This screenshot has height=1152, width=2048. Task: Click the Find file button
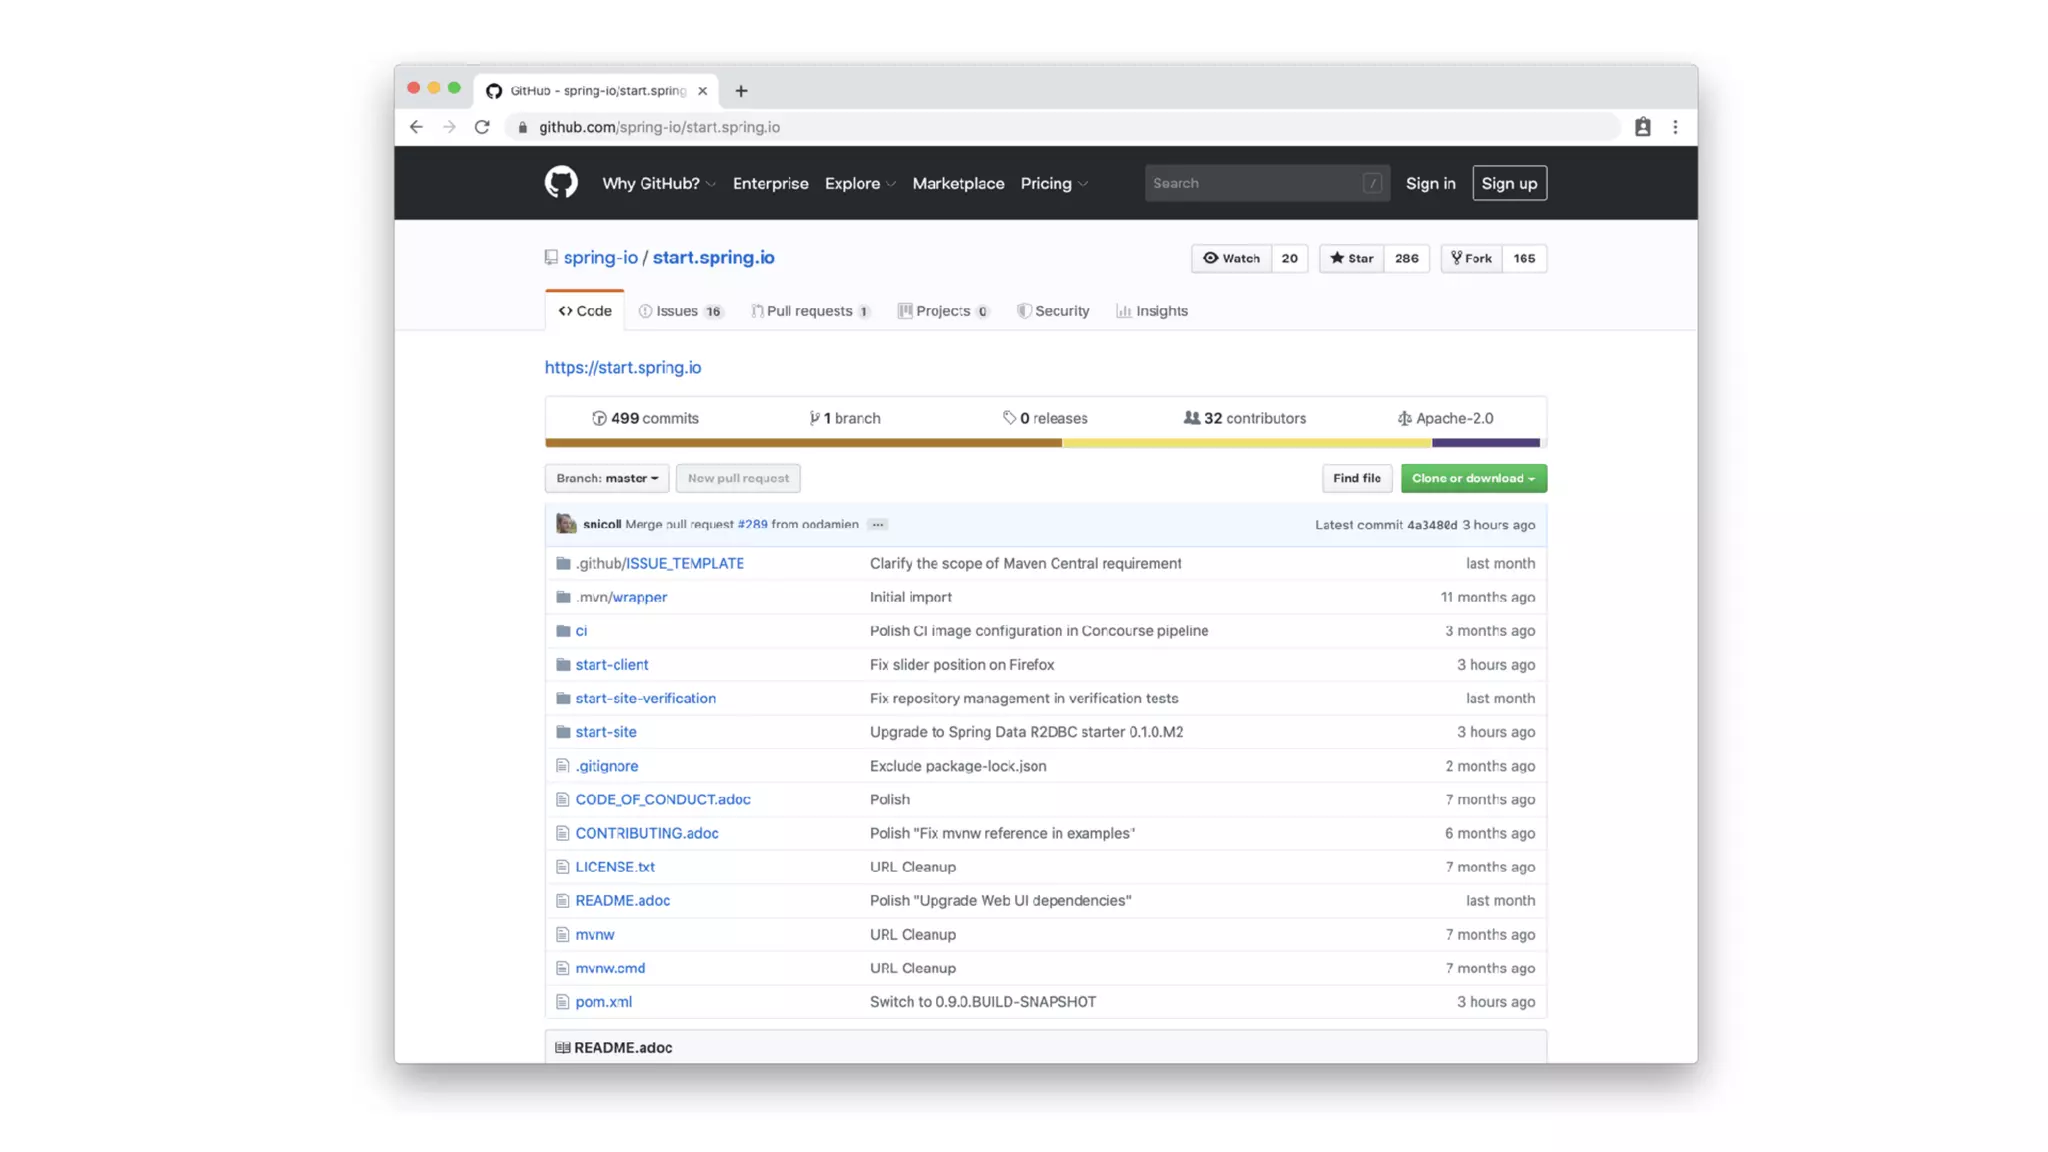coord(1356,478)
